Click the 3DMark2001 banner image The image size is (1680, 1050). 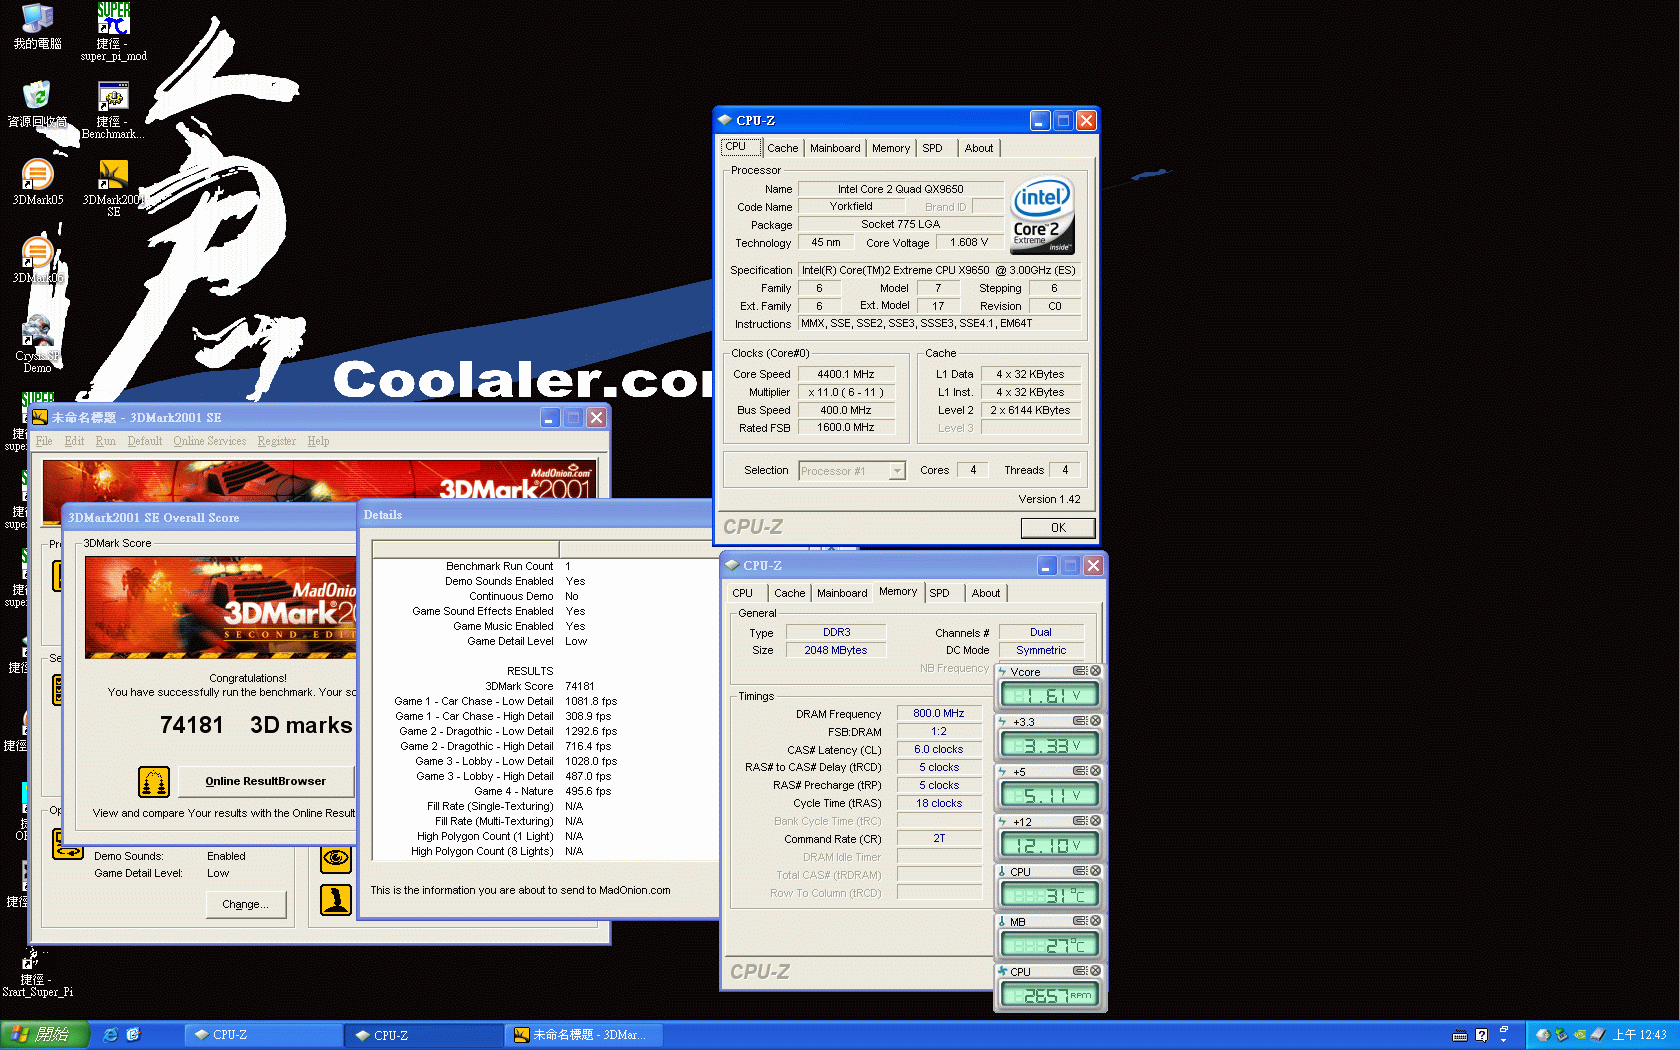pyautogui.click(x=320, y=492)
